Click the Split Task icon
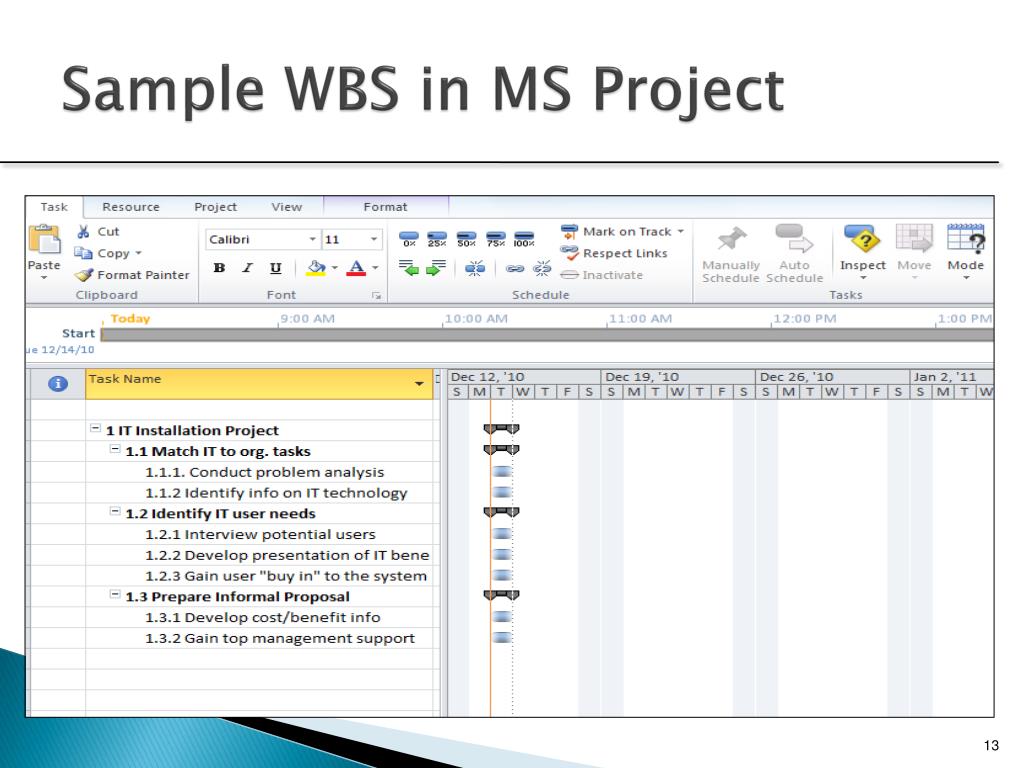 (475, 268)
